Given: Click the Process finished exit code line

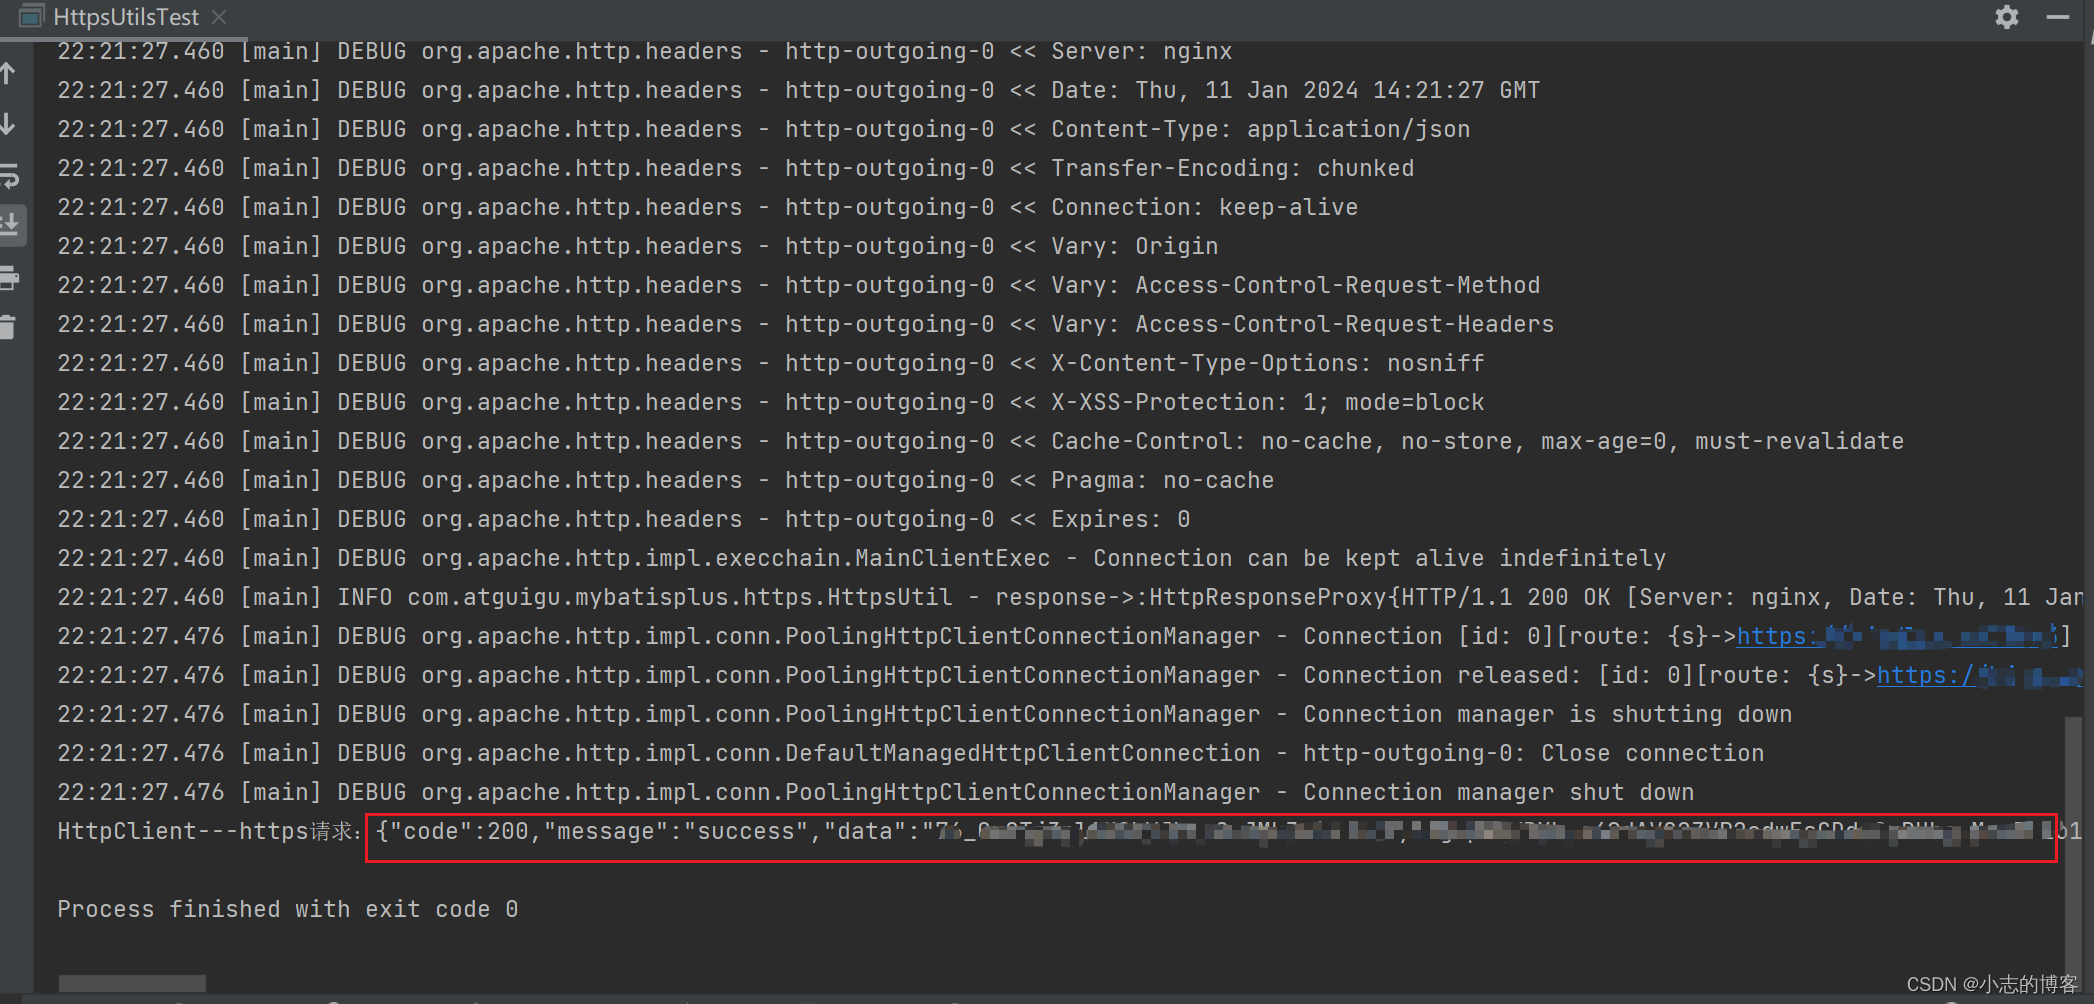Looking at the screenshot, I should pyautogui.click(x=287, y=908).
